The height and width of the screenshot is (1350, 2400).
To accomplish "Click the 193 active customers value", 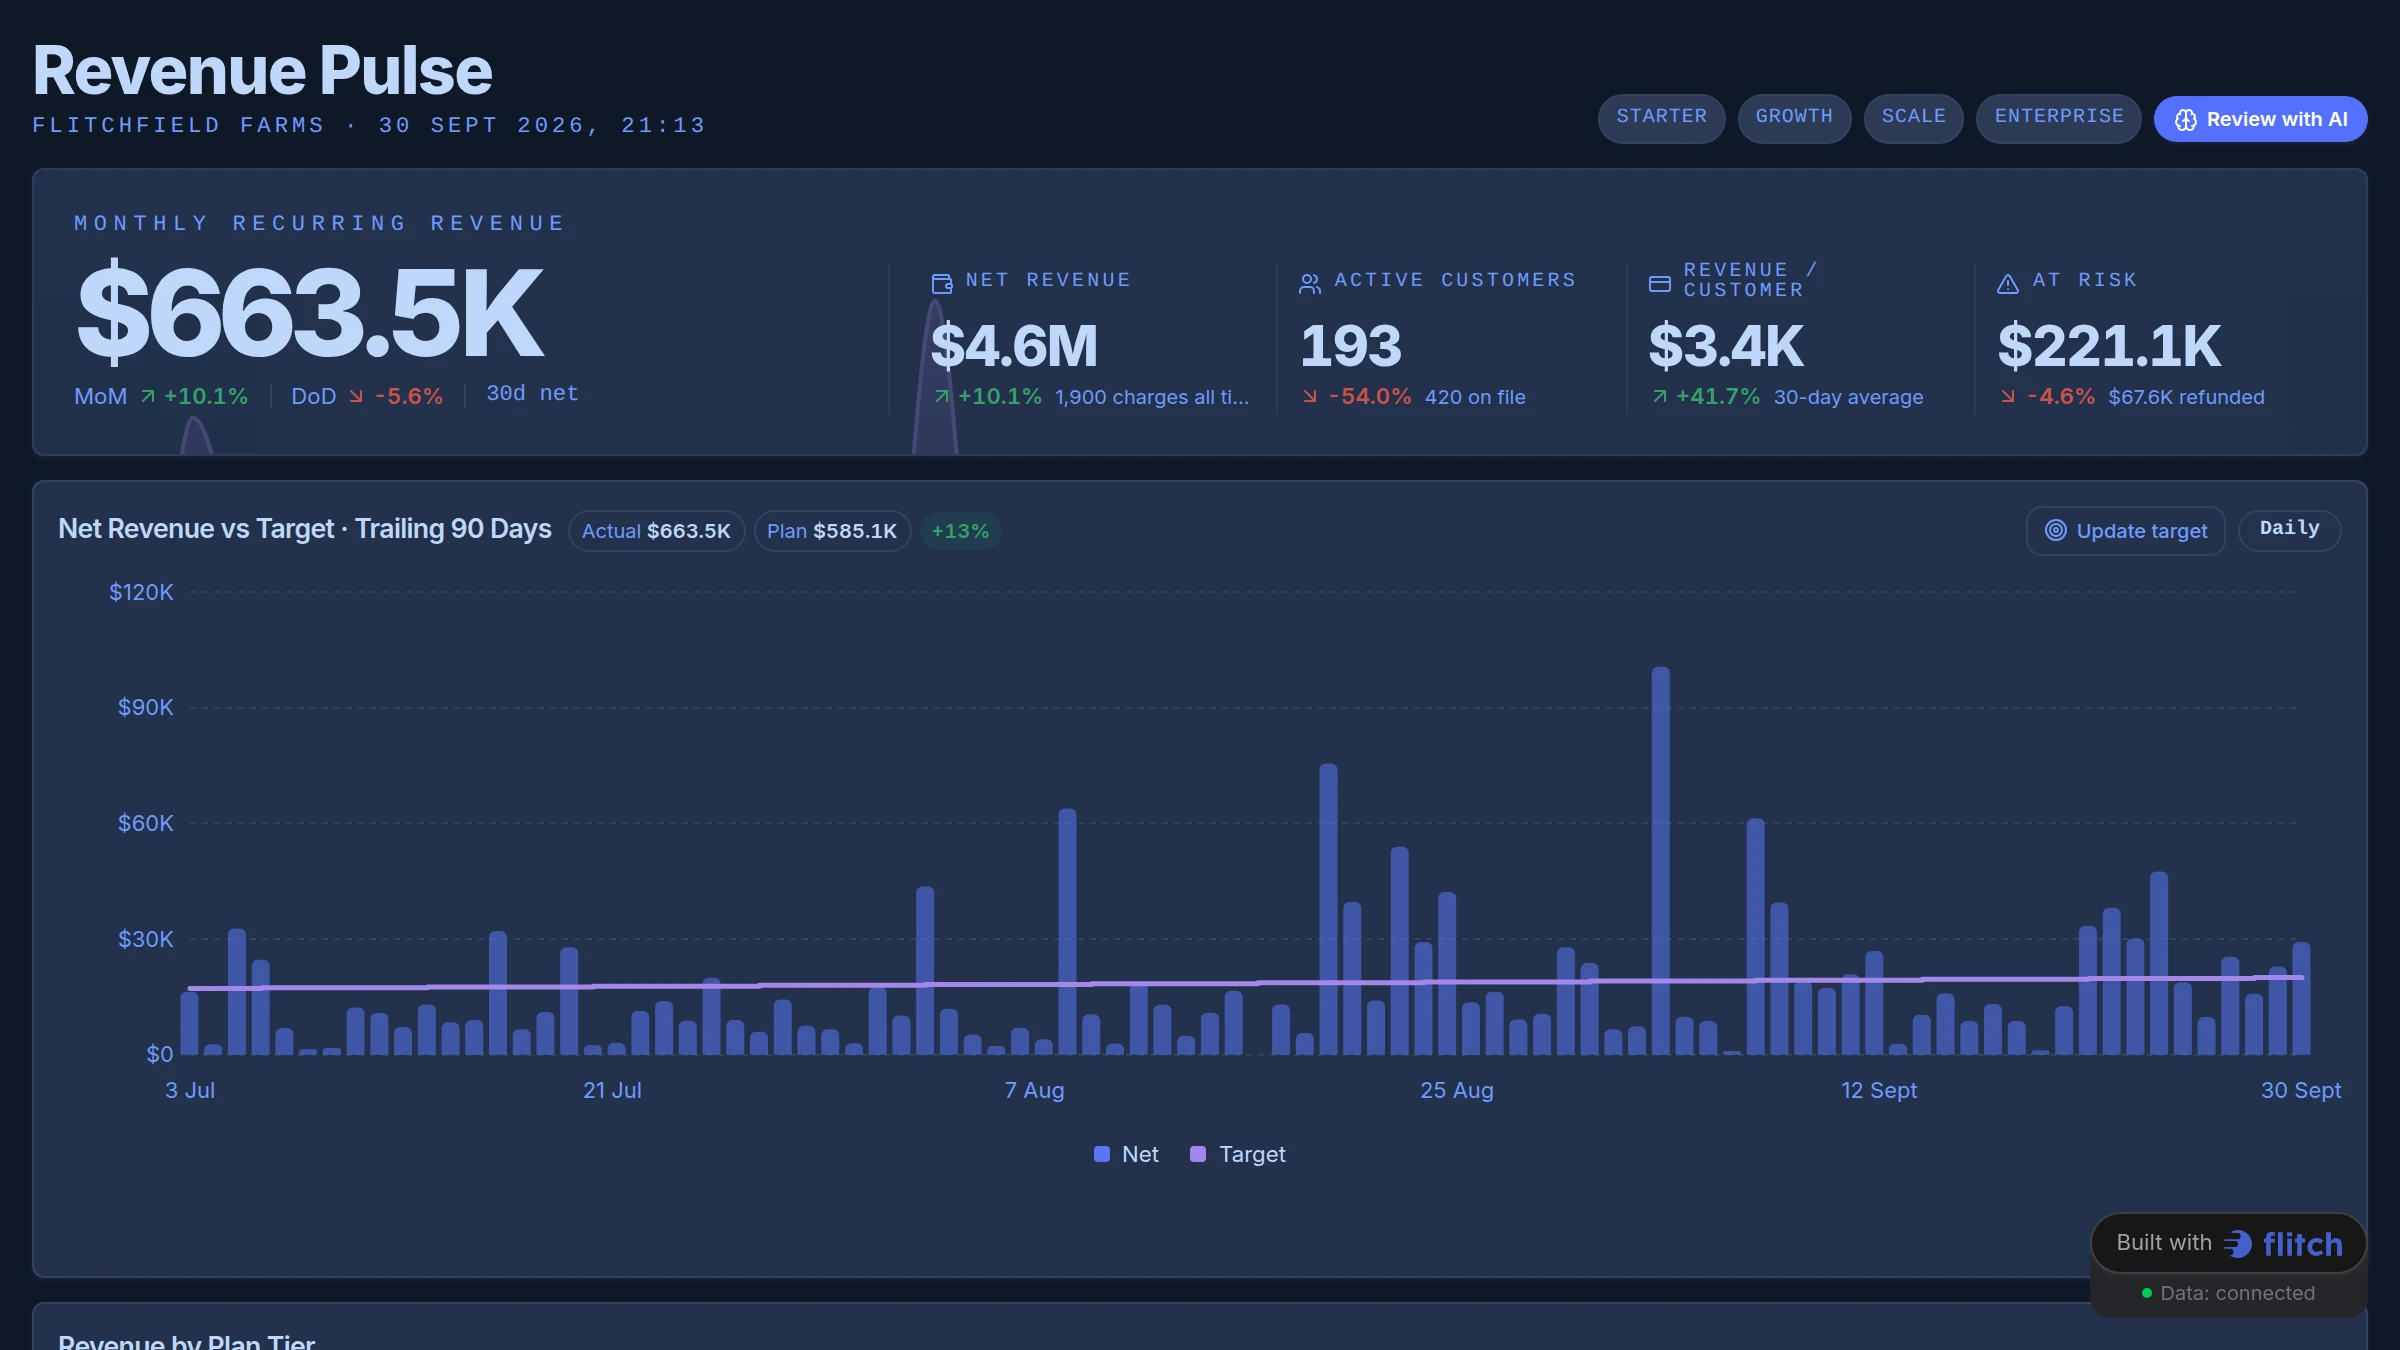I will pyautogui.click(x=1351, y=346).
